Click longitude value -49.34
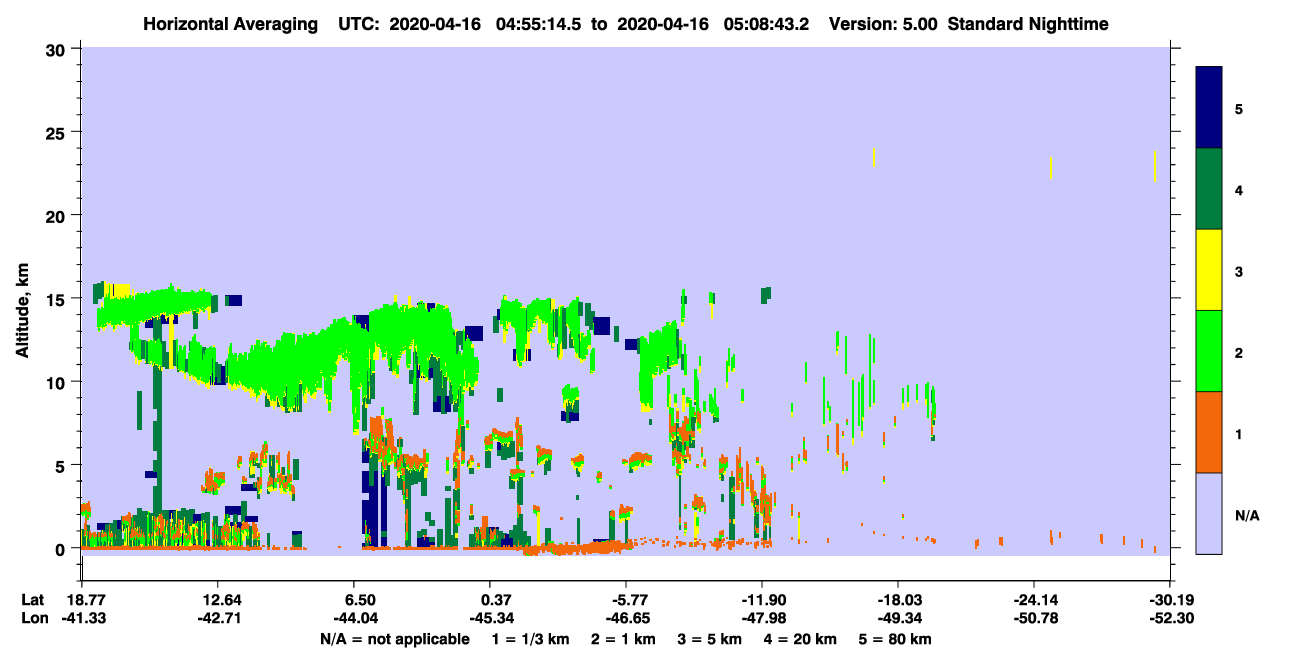 point(898,618)
